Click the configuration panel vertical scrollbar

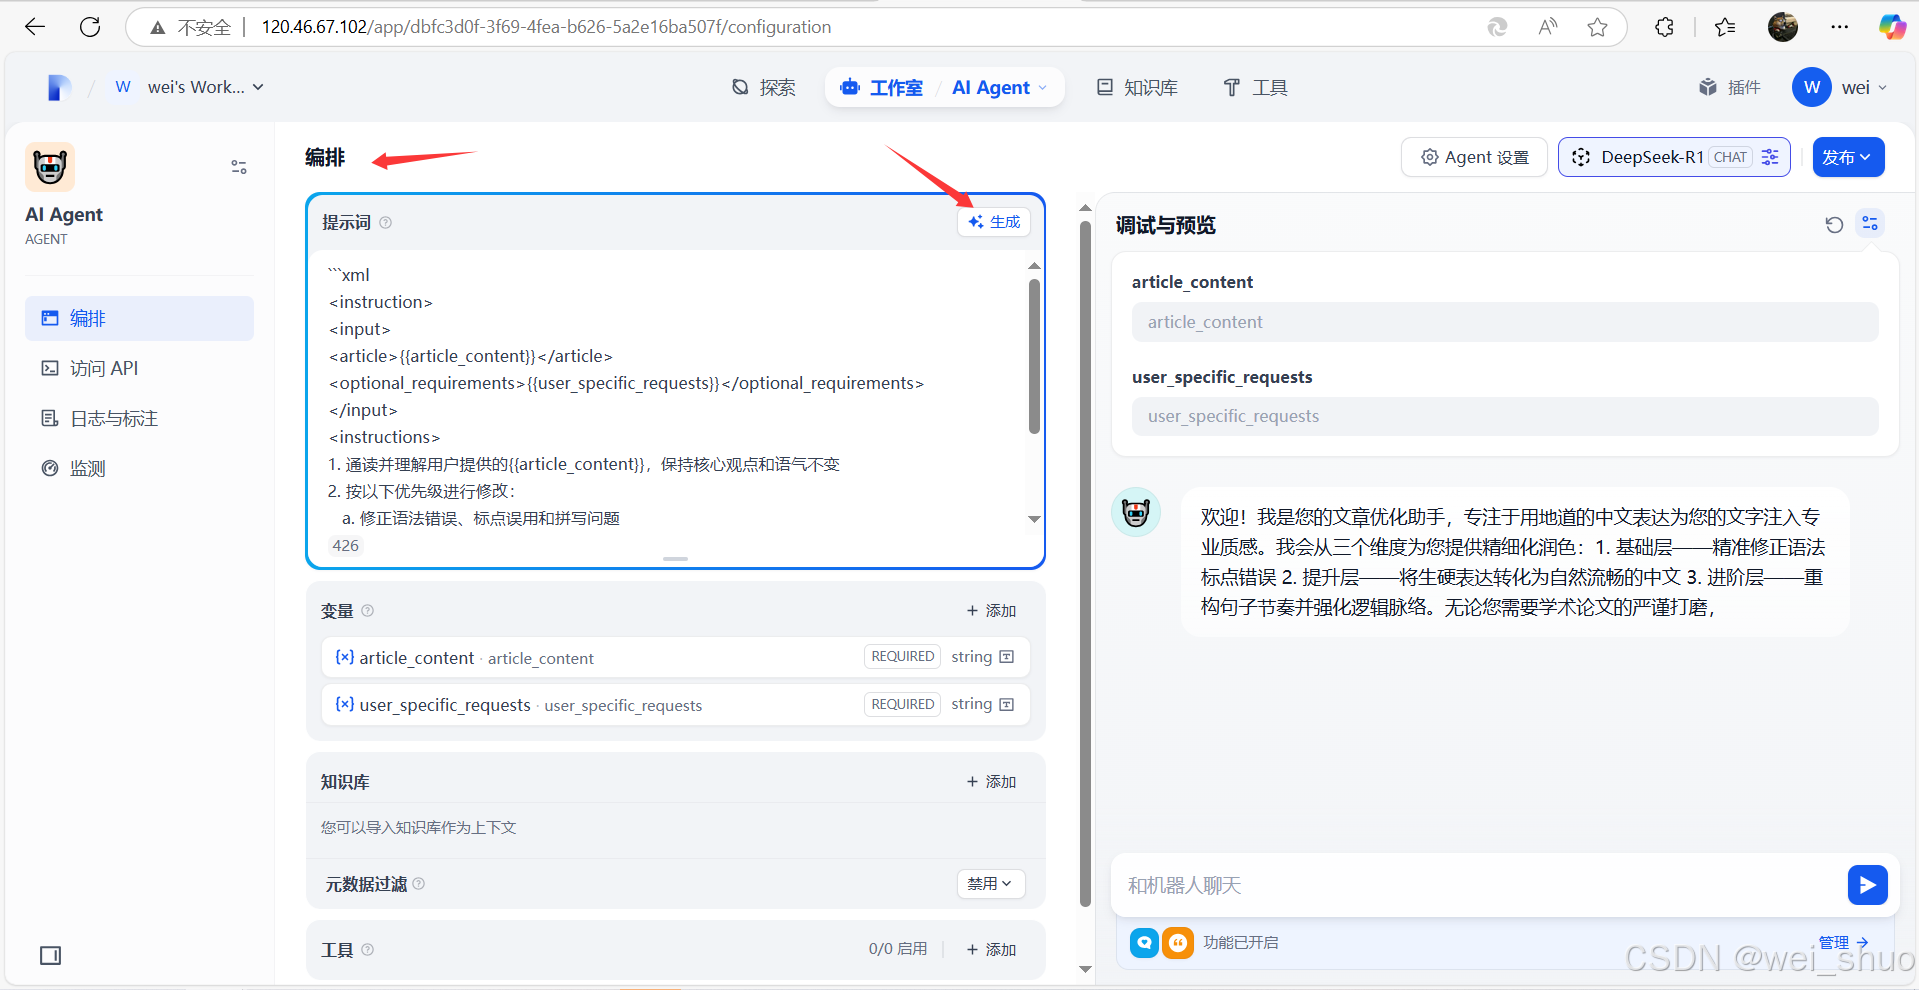point(1086,562)
